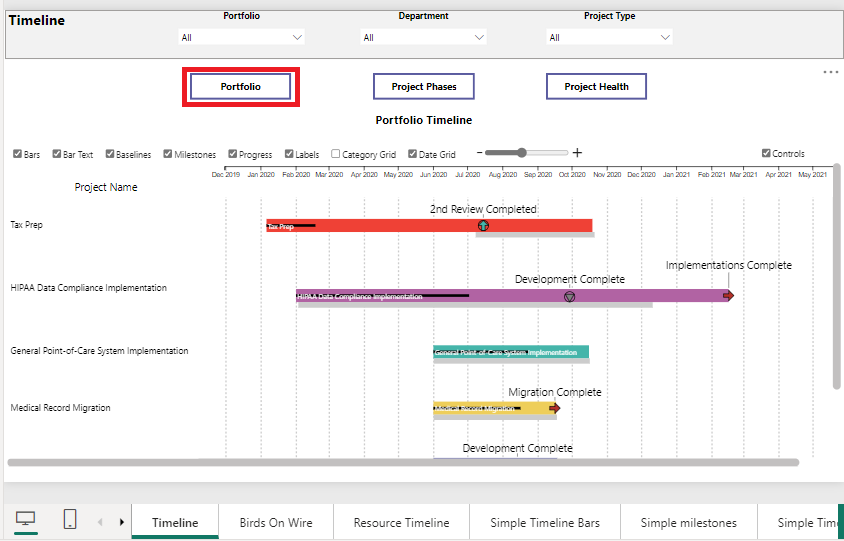Viewport: 844px width, 541px height.
Task: Disable the Progress checkbox
Action: coord(233,154)
